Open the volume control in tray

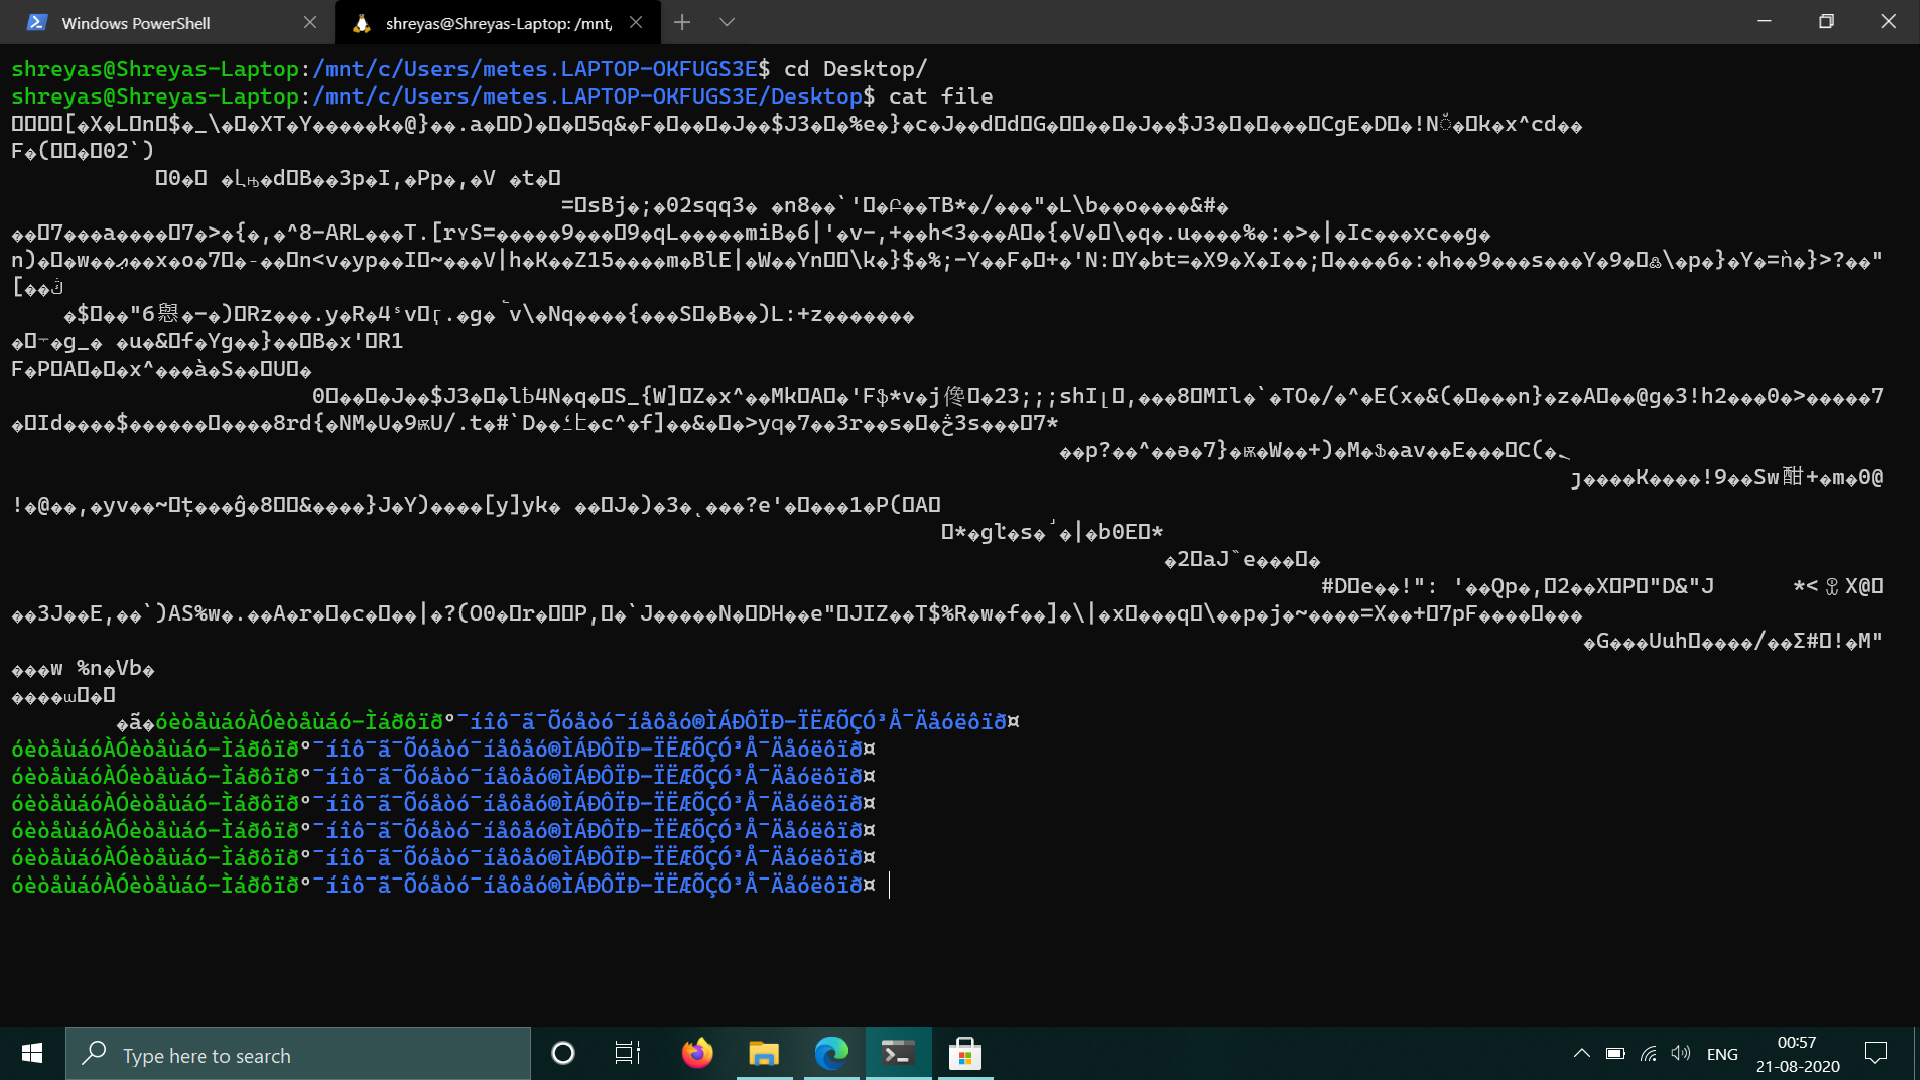(1681, 1054)
